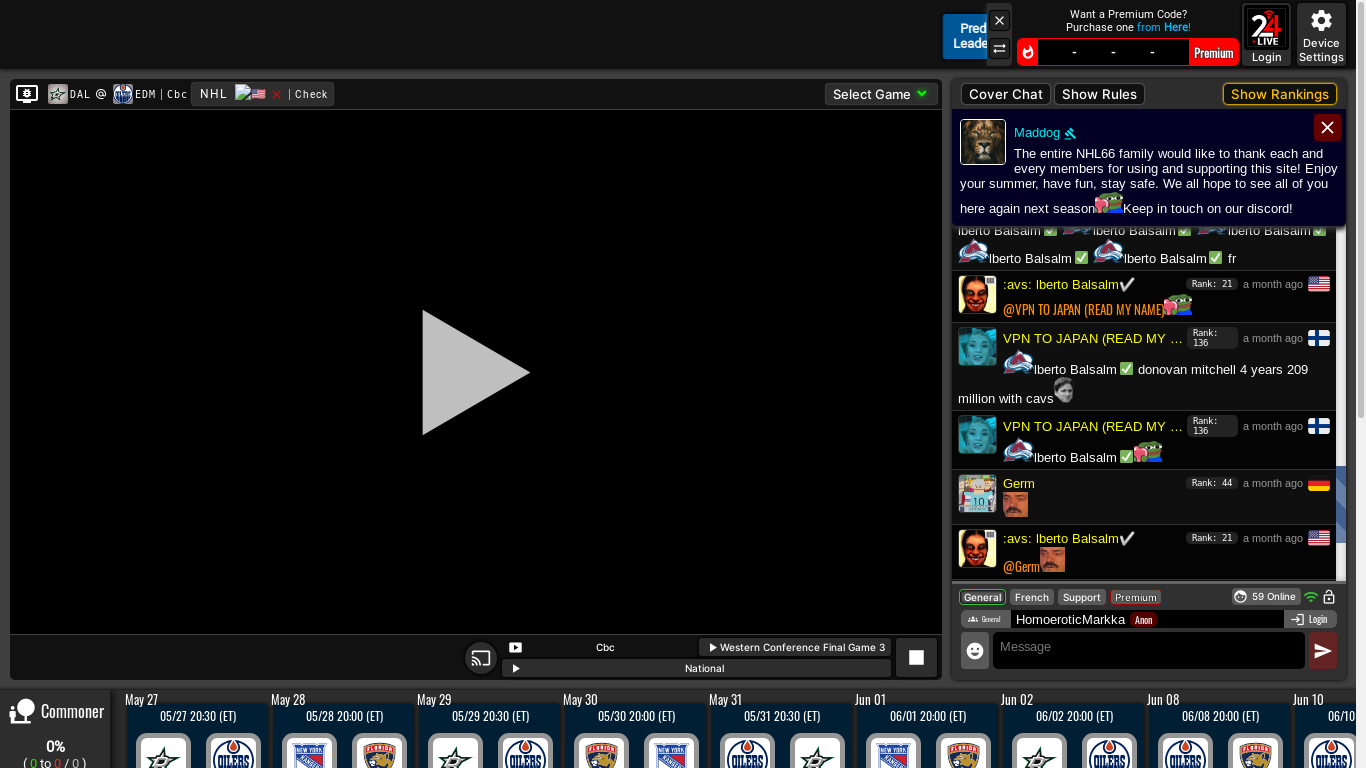Click the Cover Chat button
The height and width of the screenshot is (768, 1366).
1006,94
